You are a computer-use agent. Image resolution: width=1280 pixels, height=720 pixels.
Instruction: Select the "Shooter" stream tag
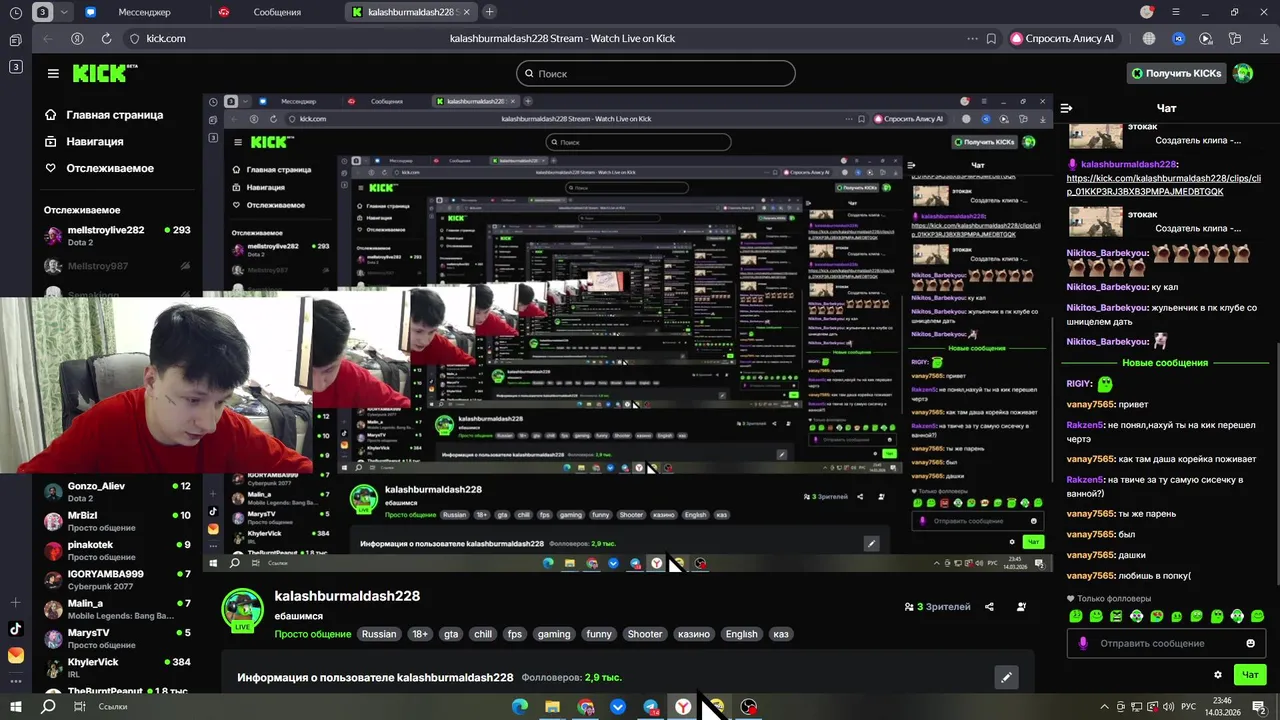point(645,634)
